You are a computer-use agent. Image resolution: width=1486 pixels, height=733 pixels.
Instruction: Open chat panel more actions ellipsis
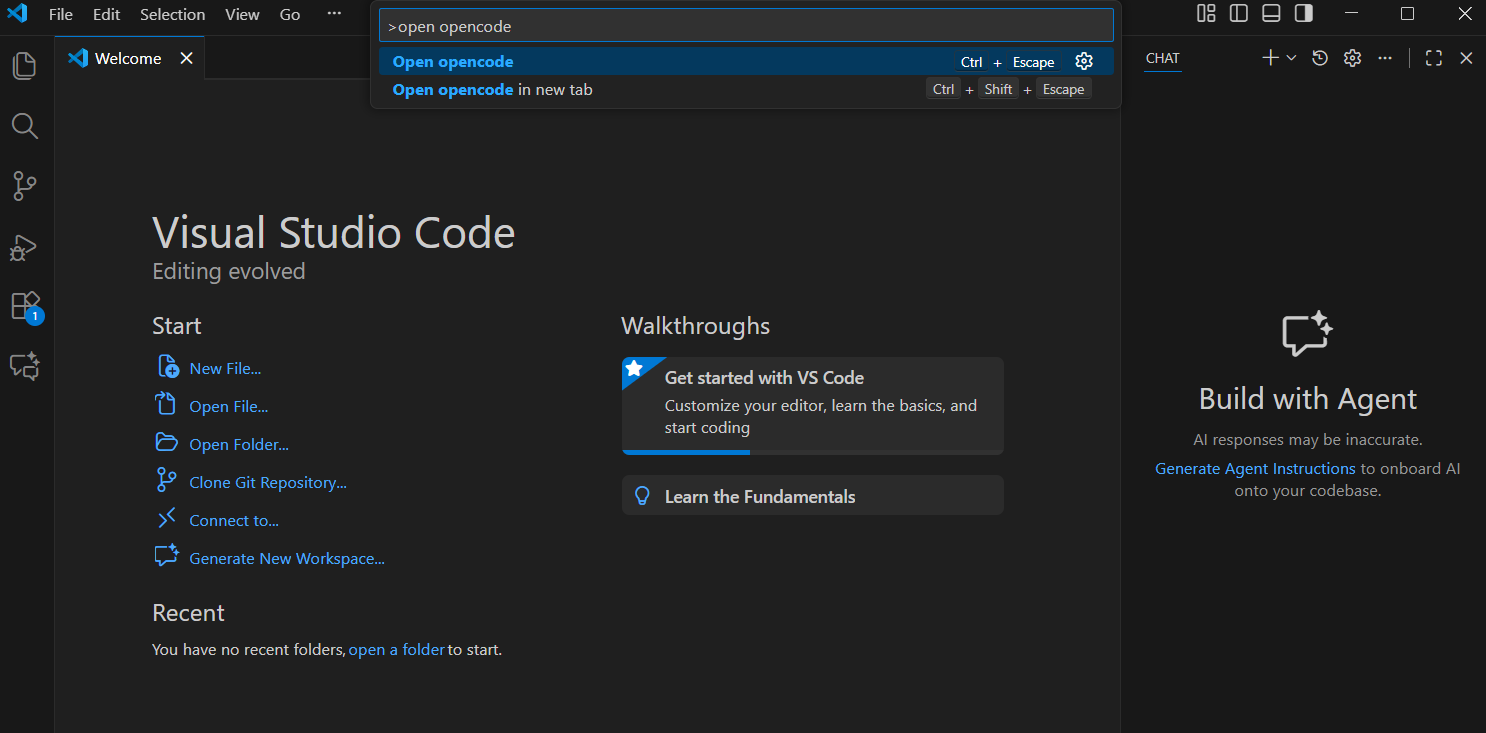1385,58
